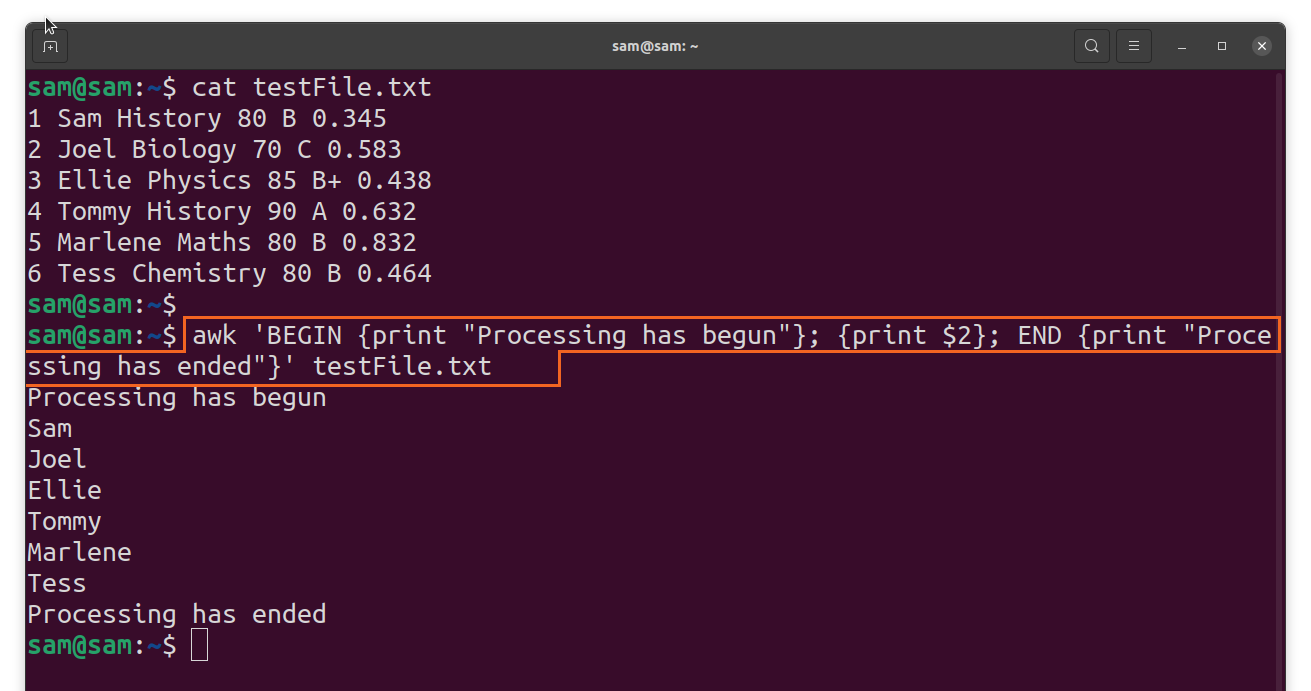Select the testFile.txt filename in the cat command
This screenshot has height=691, width=1311.
pyautogui.click(x=342, y=87)
